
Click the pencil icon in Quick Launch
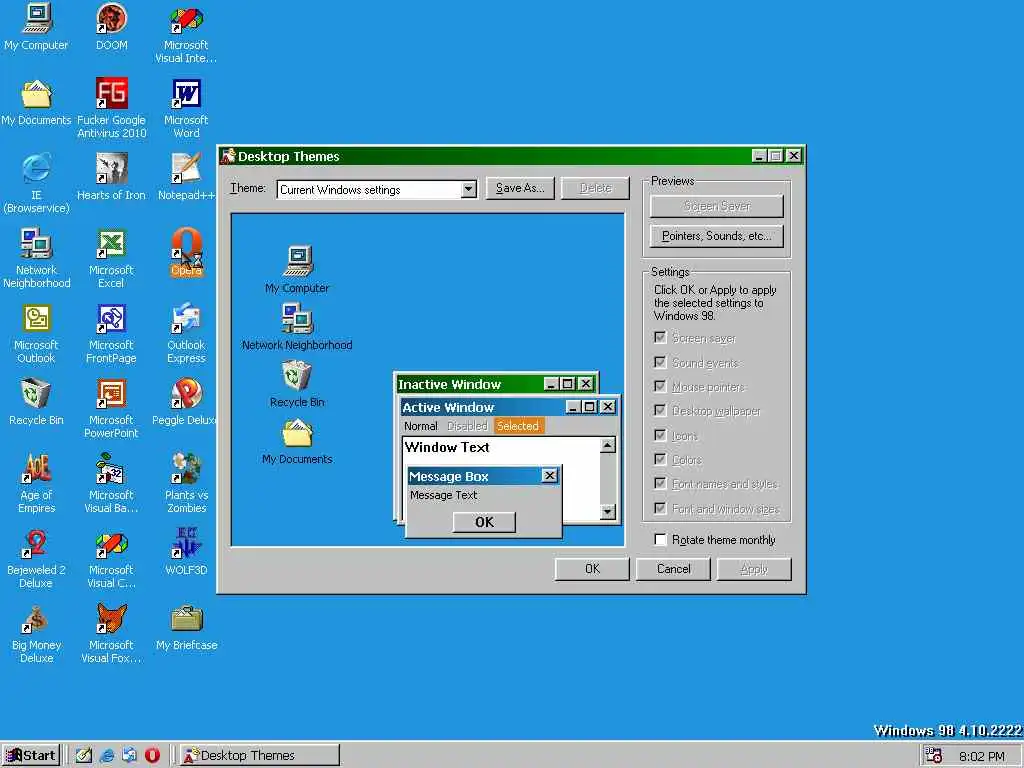tap(84, 756)
